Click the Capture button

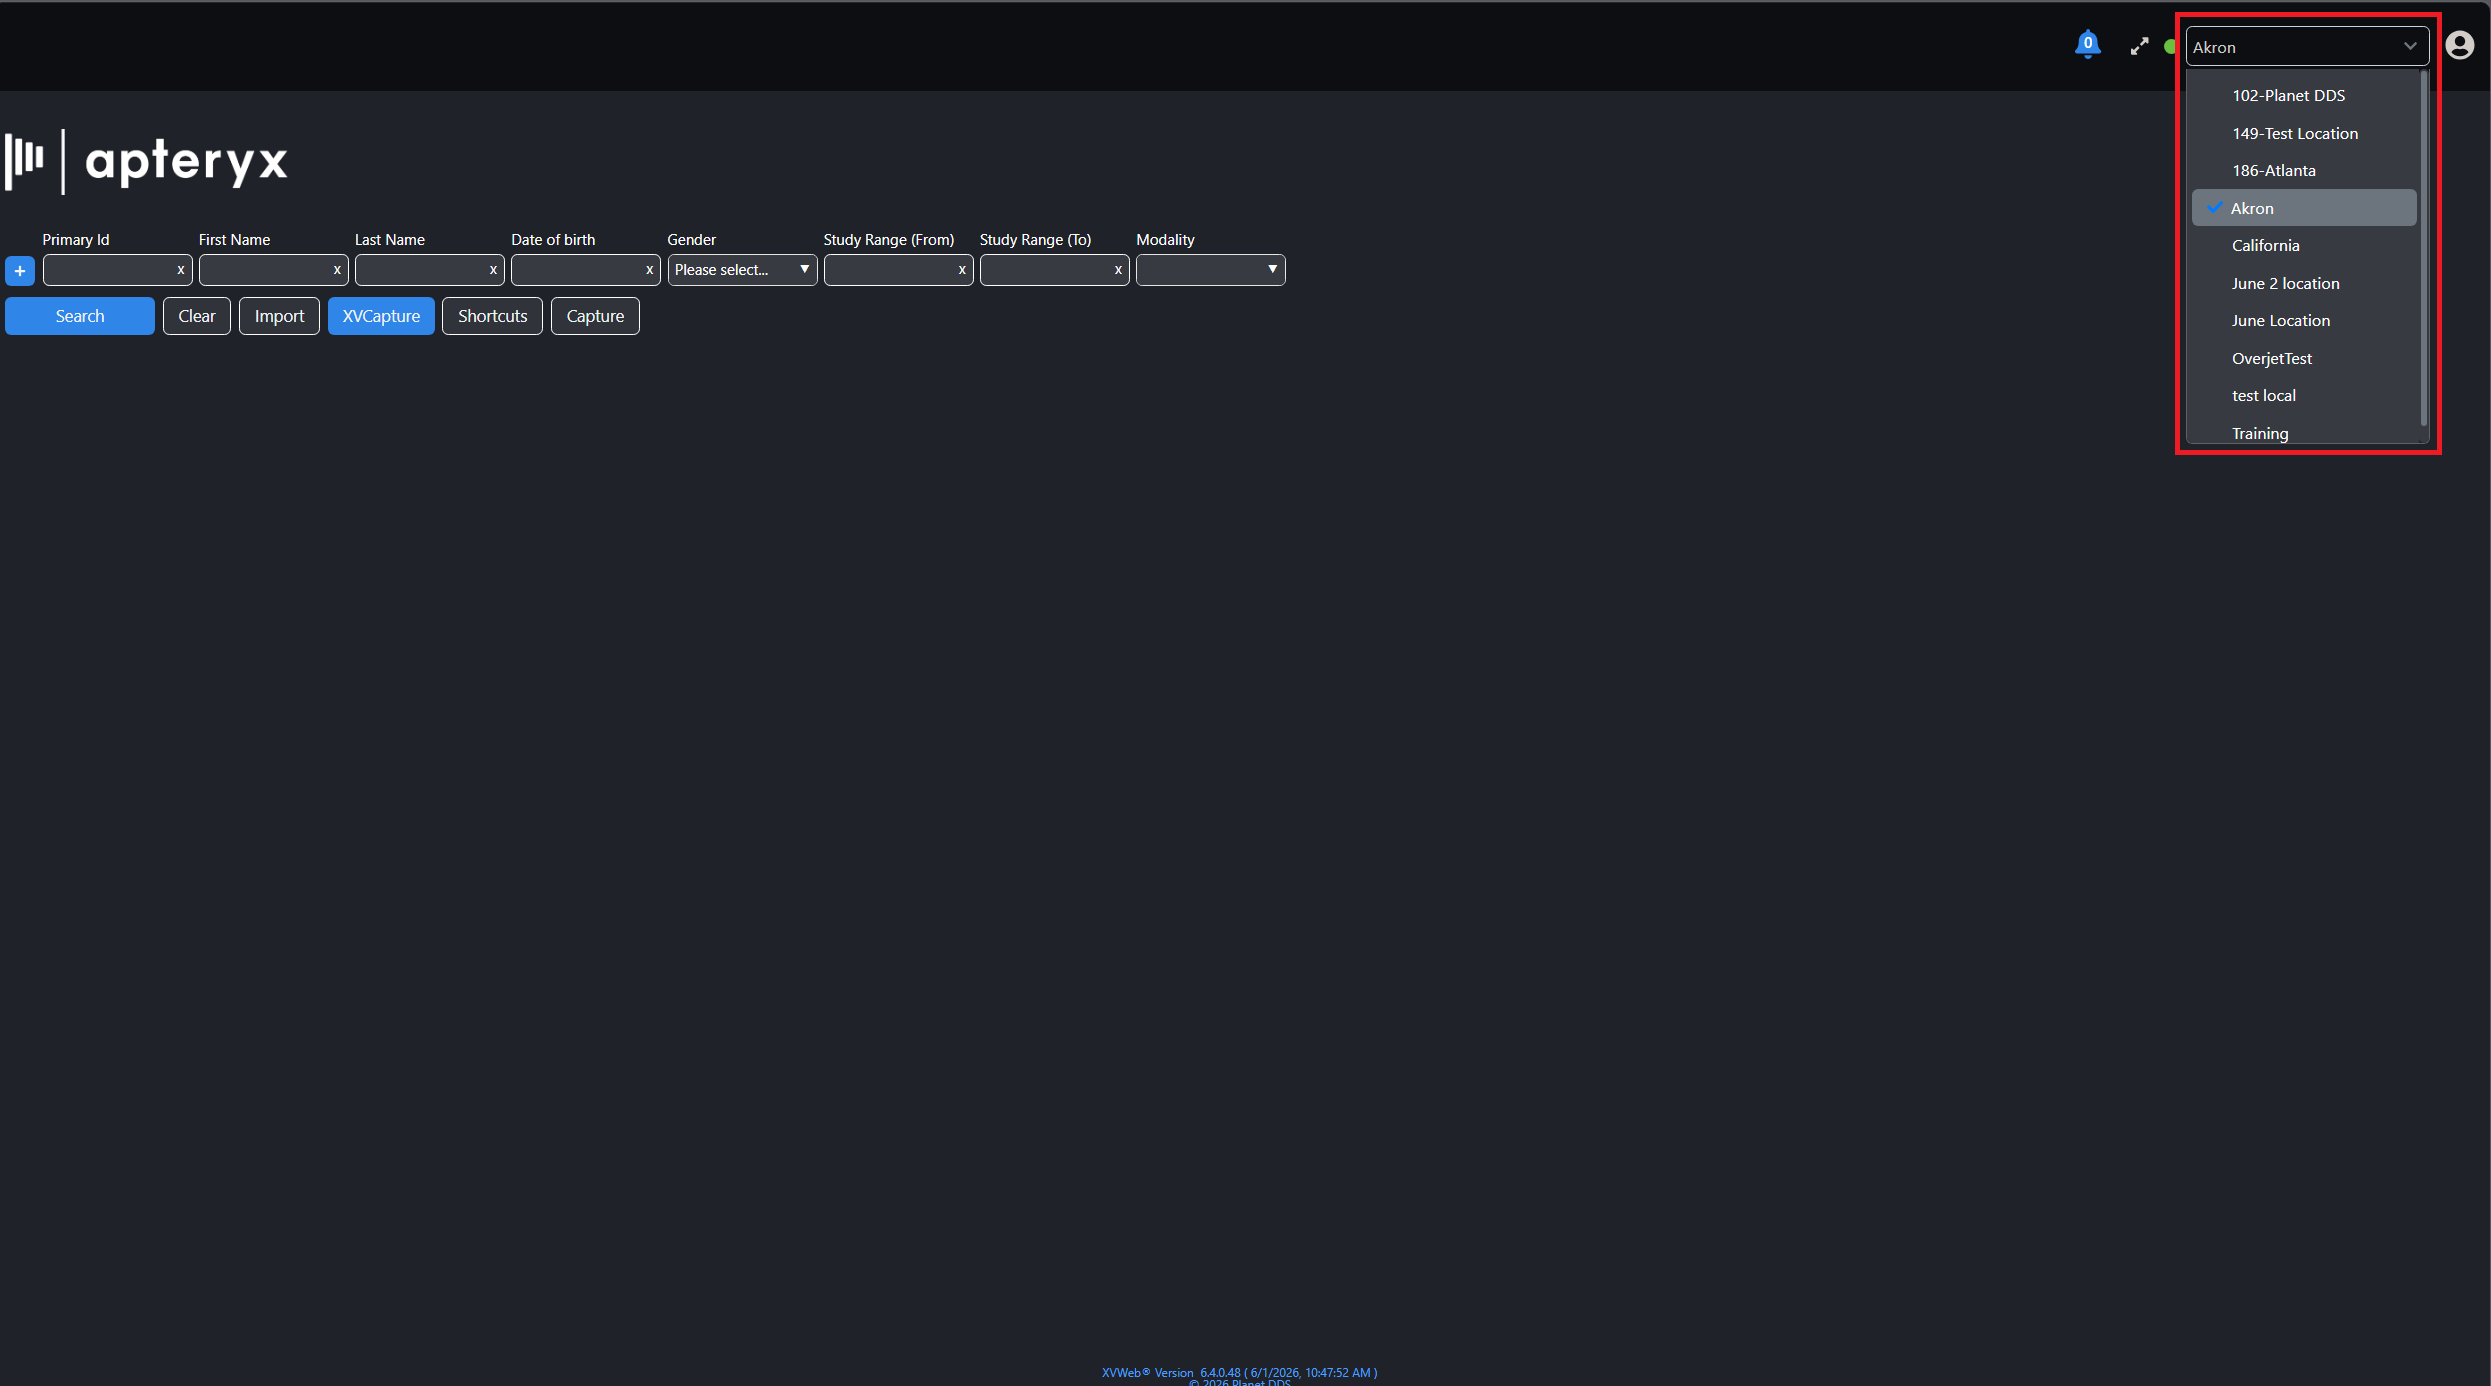[x=595, y=316]
